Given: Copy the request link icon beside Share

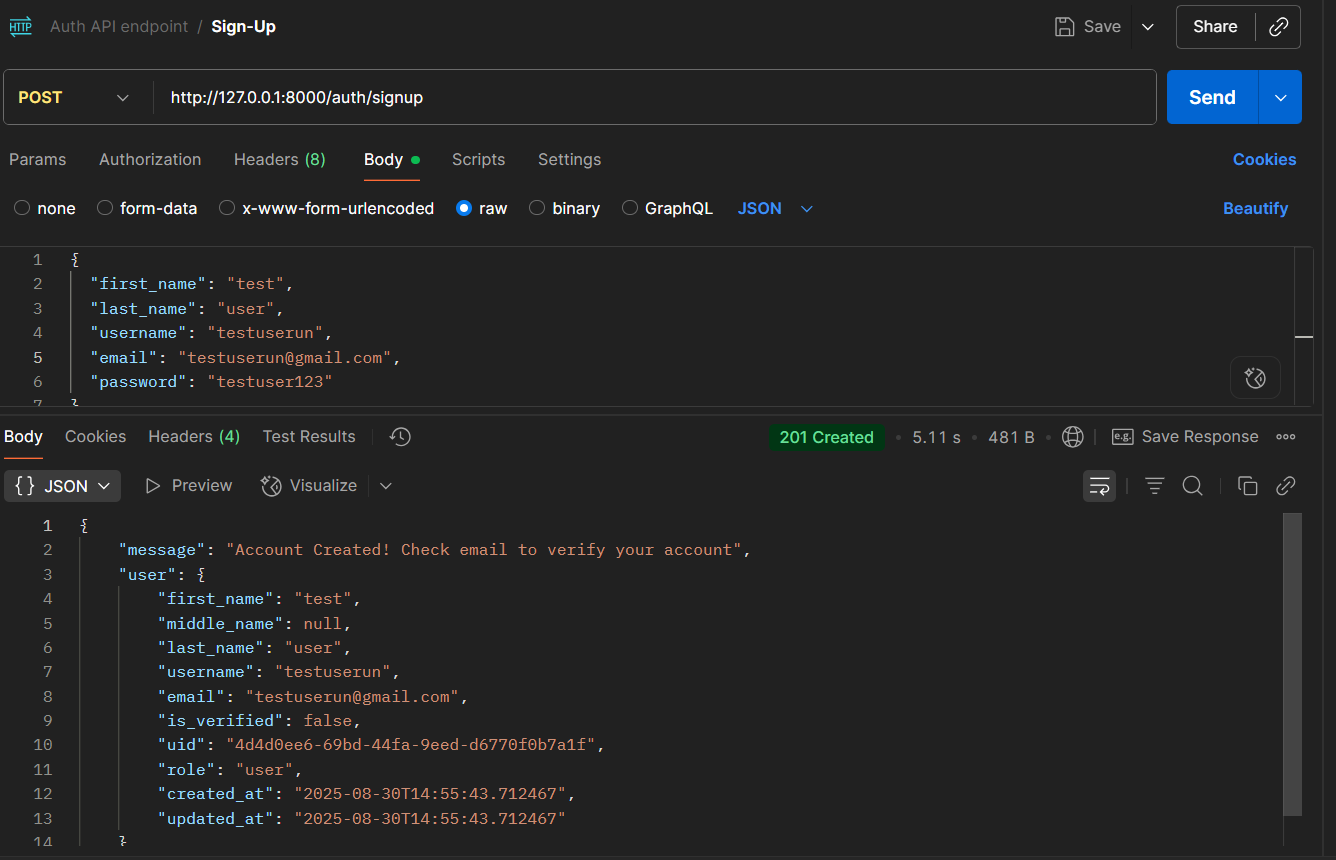Looking at the screenshot, I should [1278, 26].
